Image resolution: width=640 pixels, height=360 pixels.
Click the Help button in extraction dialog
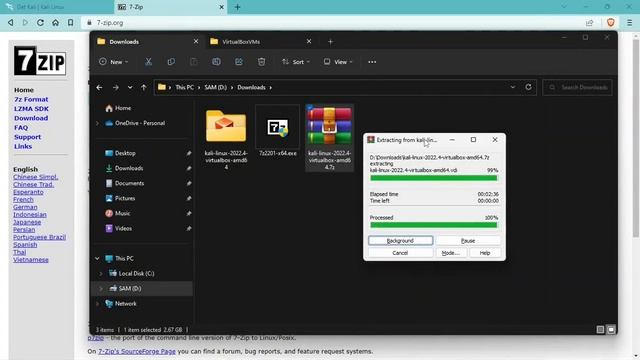point(485,253)
